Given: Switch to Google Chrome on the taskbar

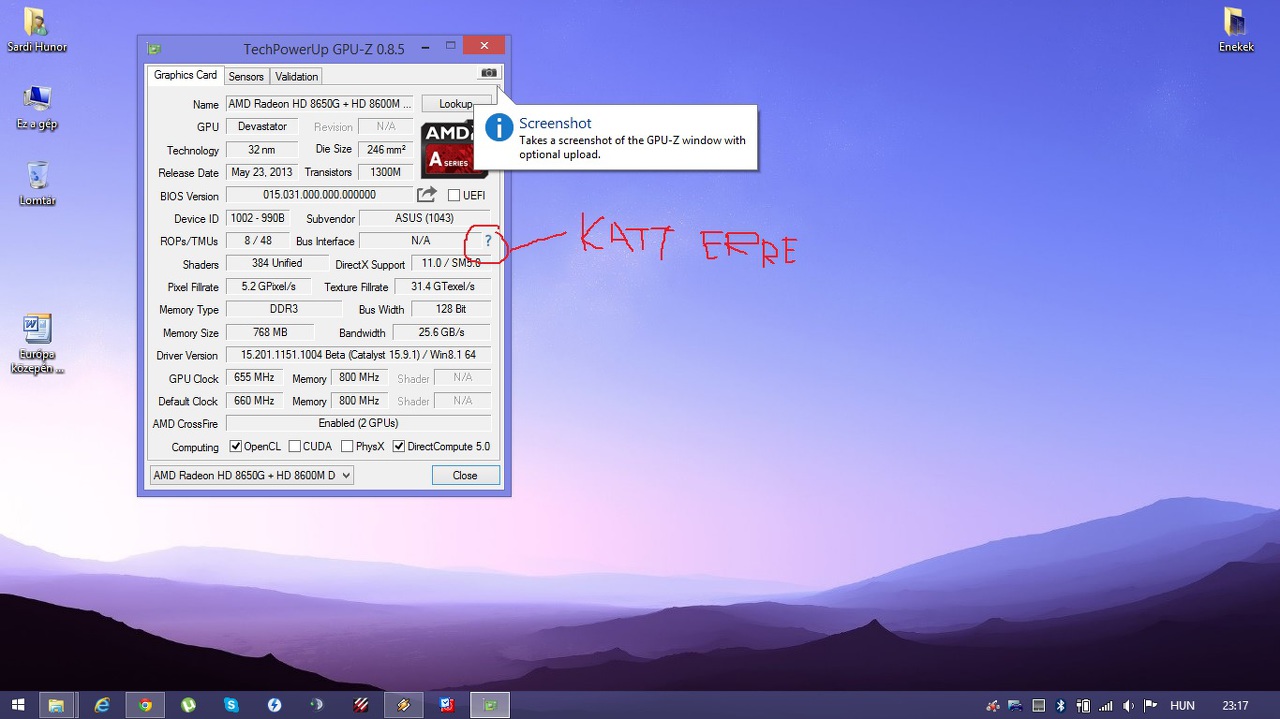Looking at the screenshot, I should [x=145, y=705].
